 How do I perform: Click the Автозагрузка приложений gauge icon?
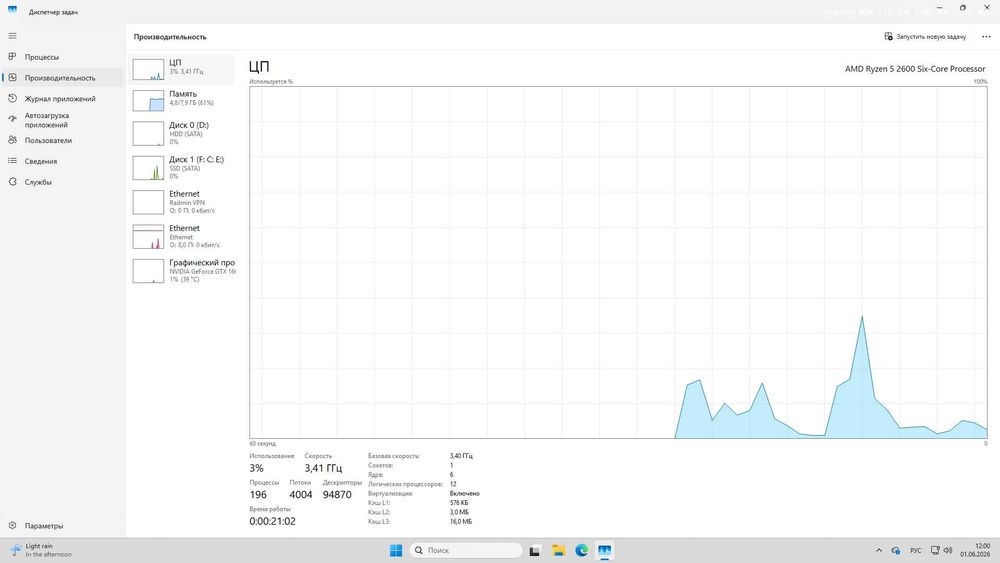pyautogui.click(x=12, y=119)
